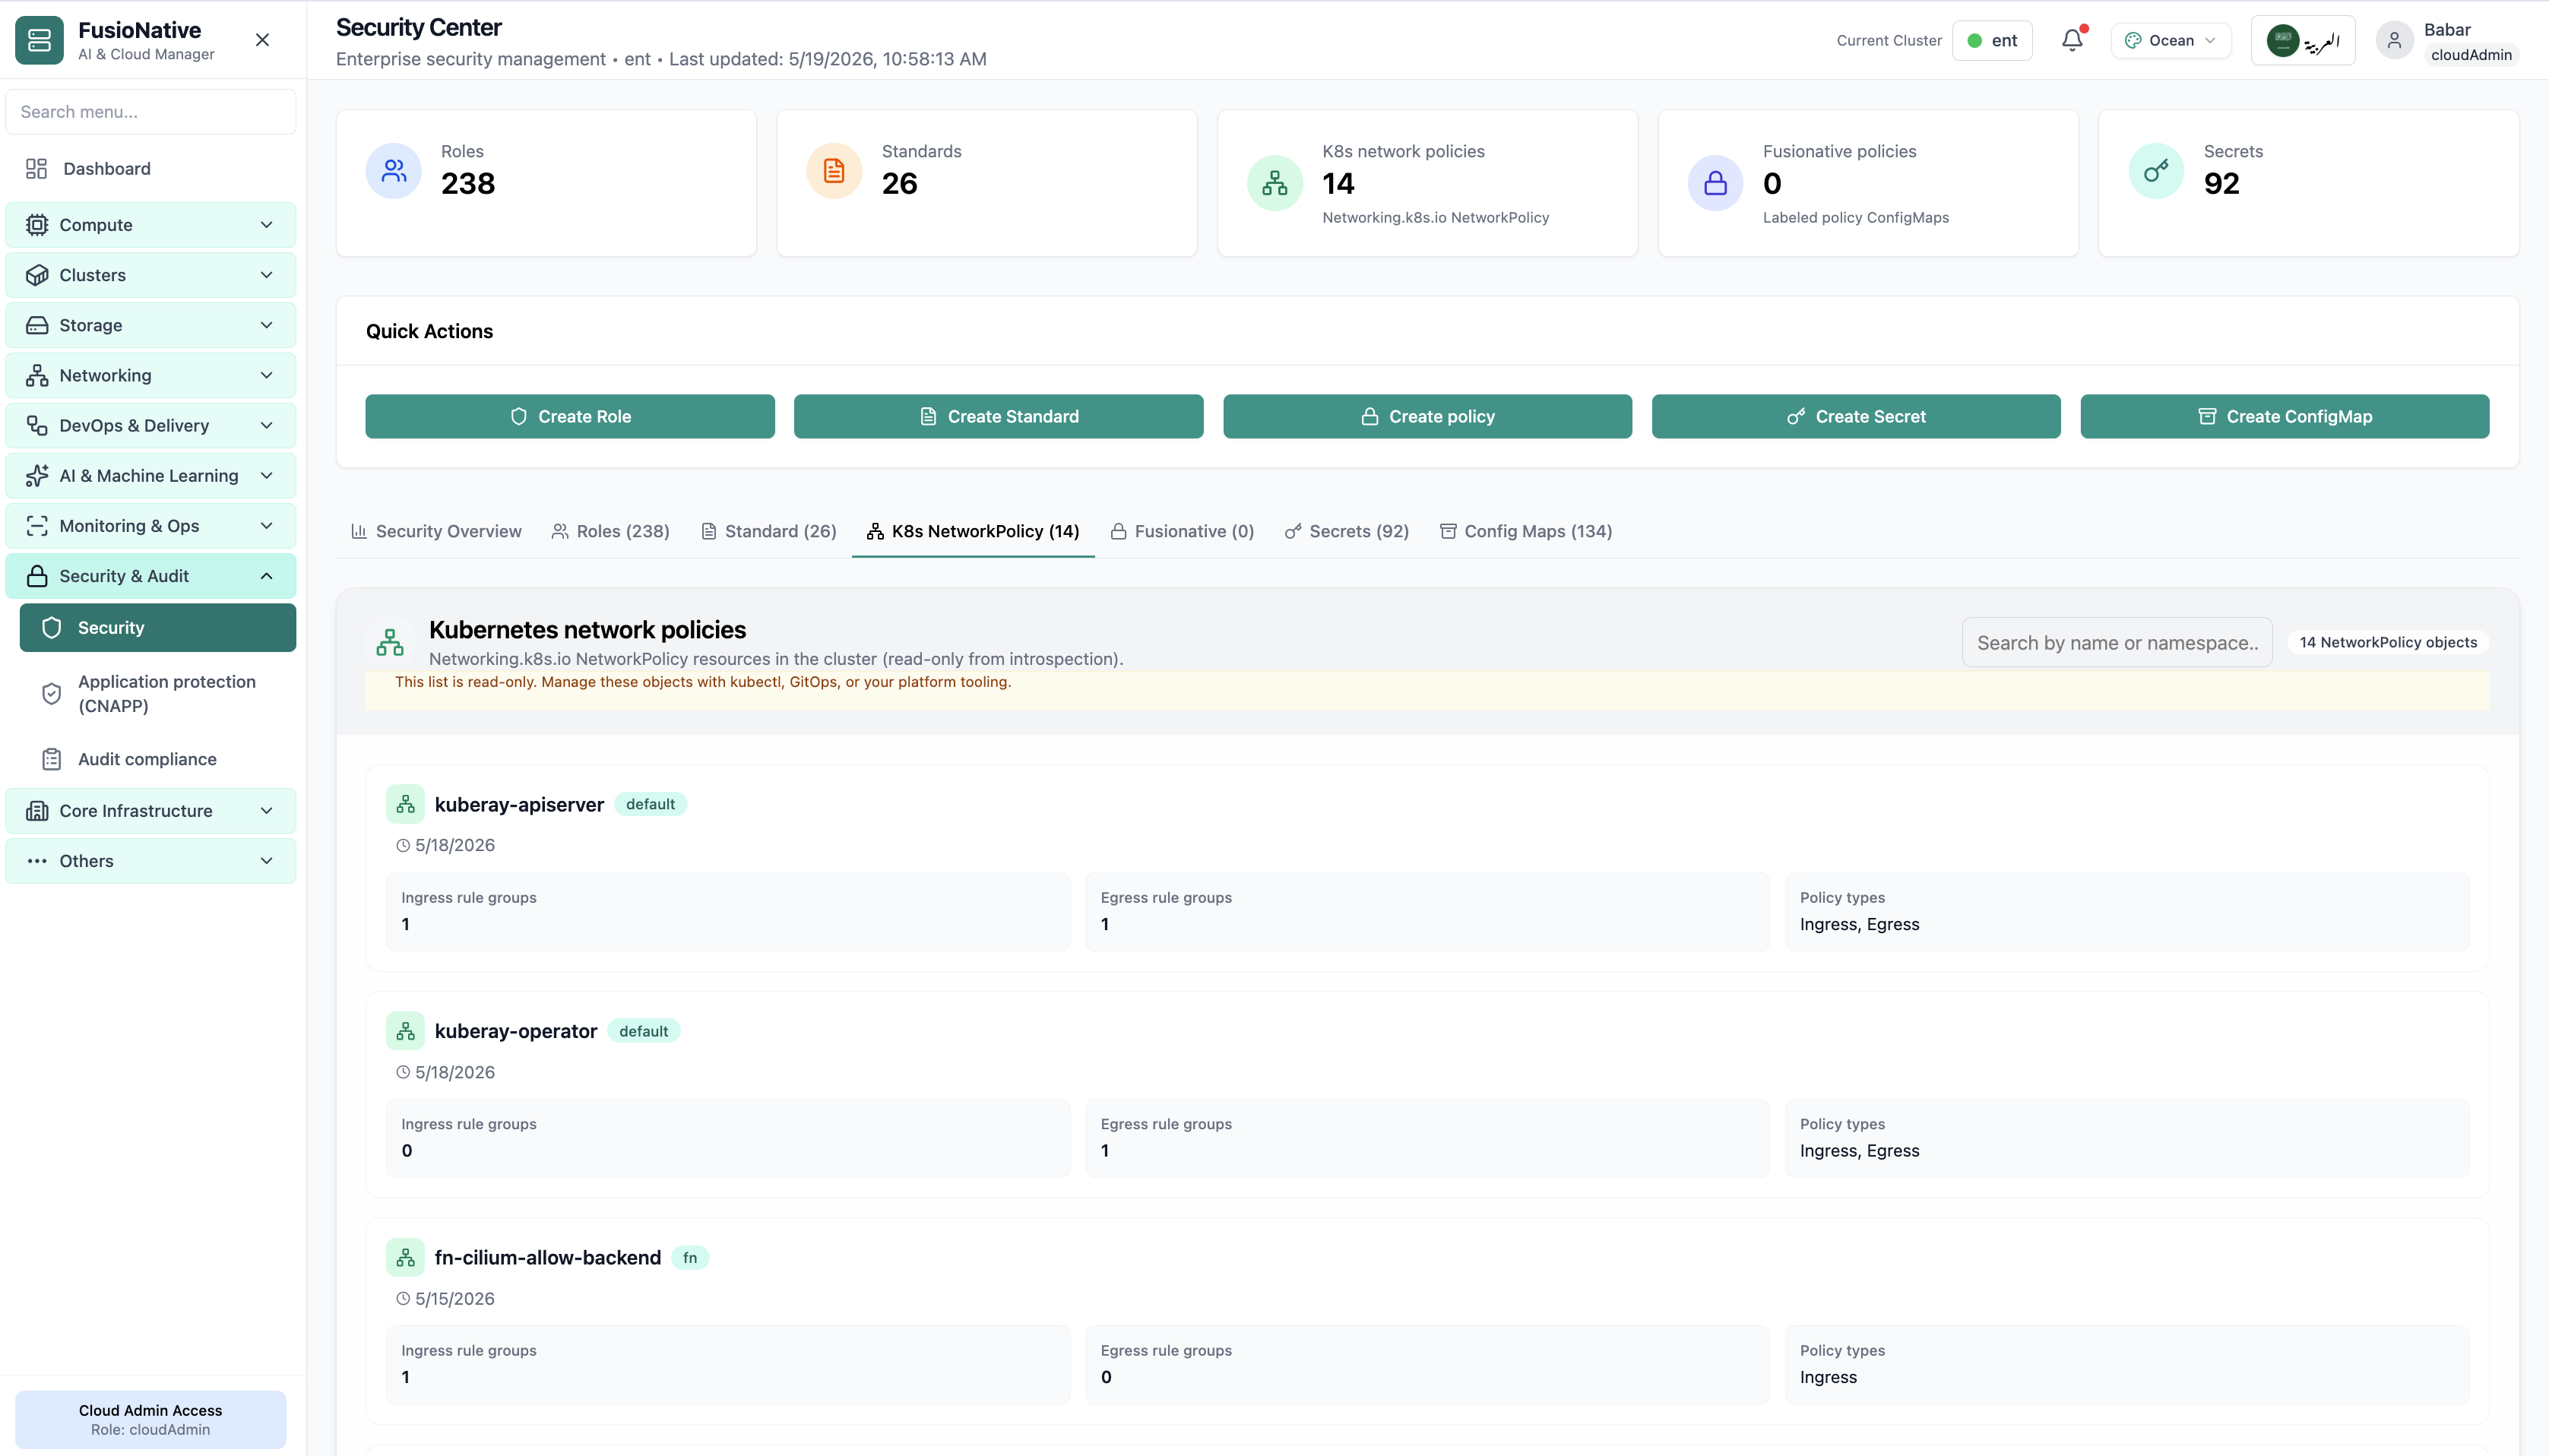Click the Compute chip icon in sidebar
This screenshot has width=2549, height=1456.
37,225
